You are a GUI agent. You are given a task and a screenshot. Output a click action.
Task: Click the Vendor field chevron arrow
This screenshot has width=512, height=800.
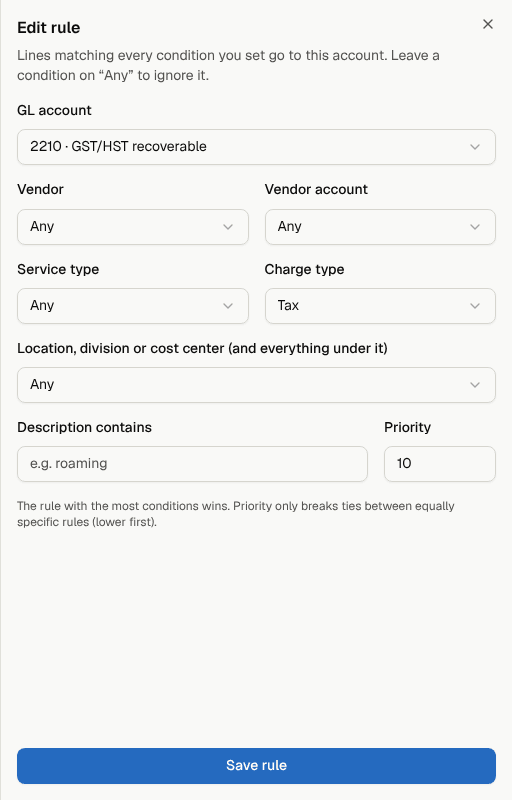pos(228,227)
